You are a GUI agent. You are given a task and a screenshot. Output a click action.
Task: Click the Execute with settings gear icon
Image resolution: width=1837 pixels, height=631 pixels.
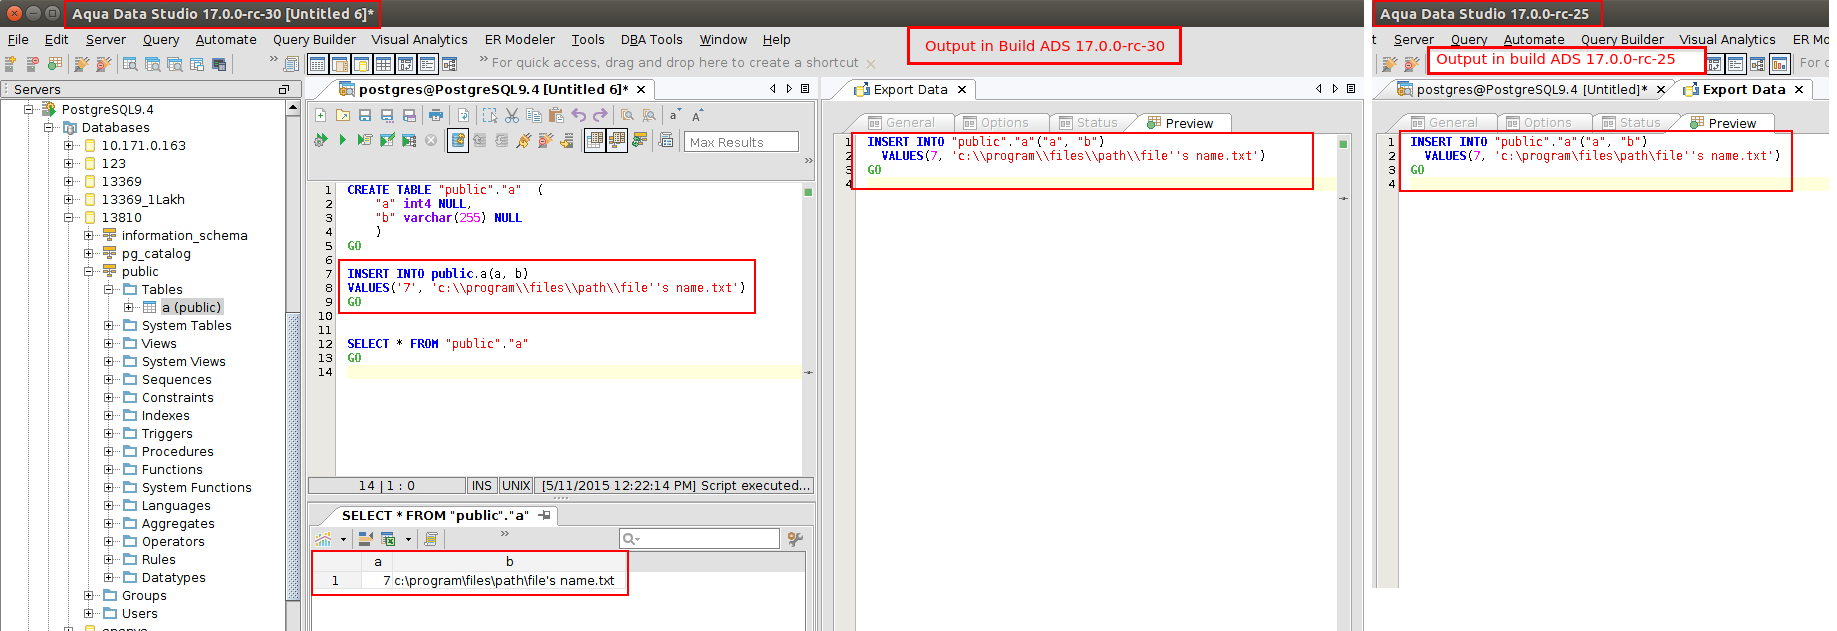click(x=320, y=140)
